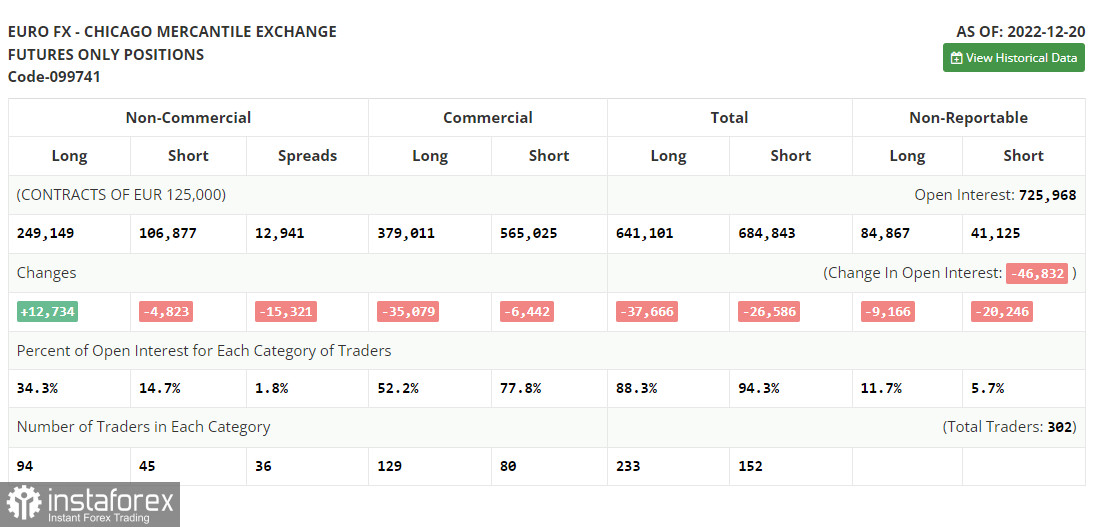Click the red -20,246 change badge
This screenshot has height=527, width=1094.
(x=1002, y=312)
